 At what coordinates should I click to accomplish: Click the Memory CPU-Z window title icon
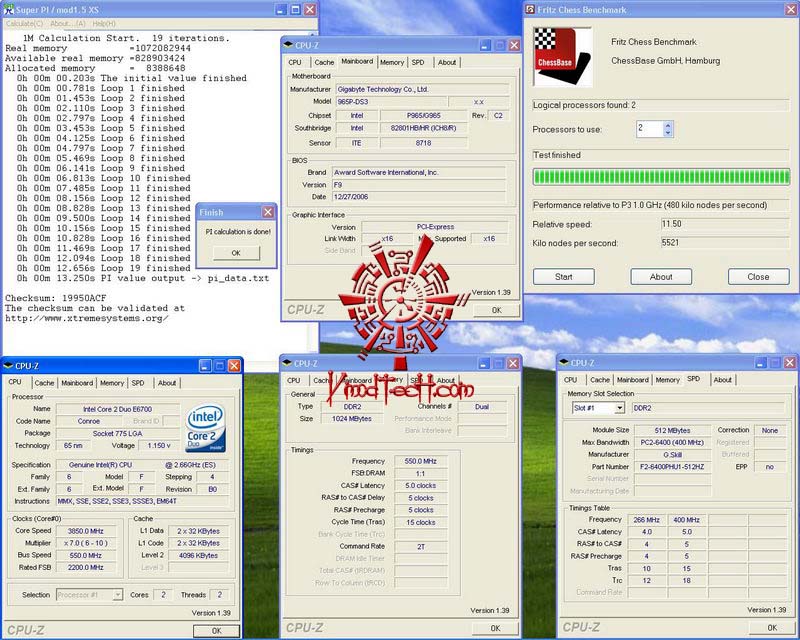(287, 363)
